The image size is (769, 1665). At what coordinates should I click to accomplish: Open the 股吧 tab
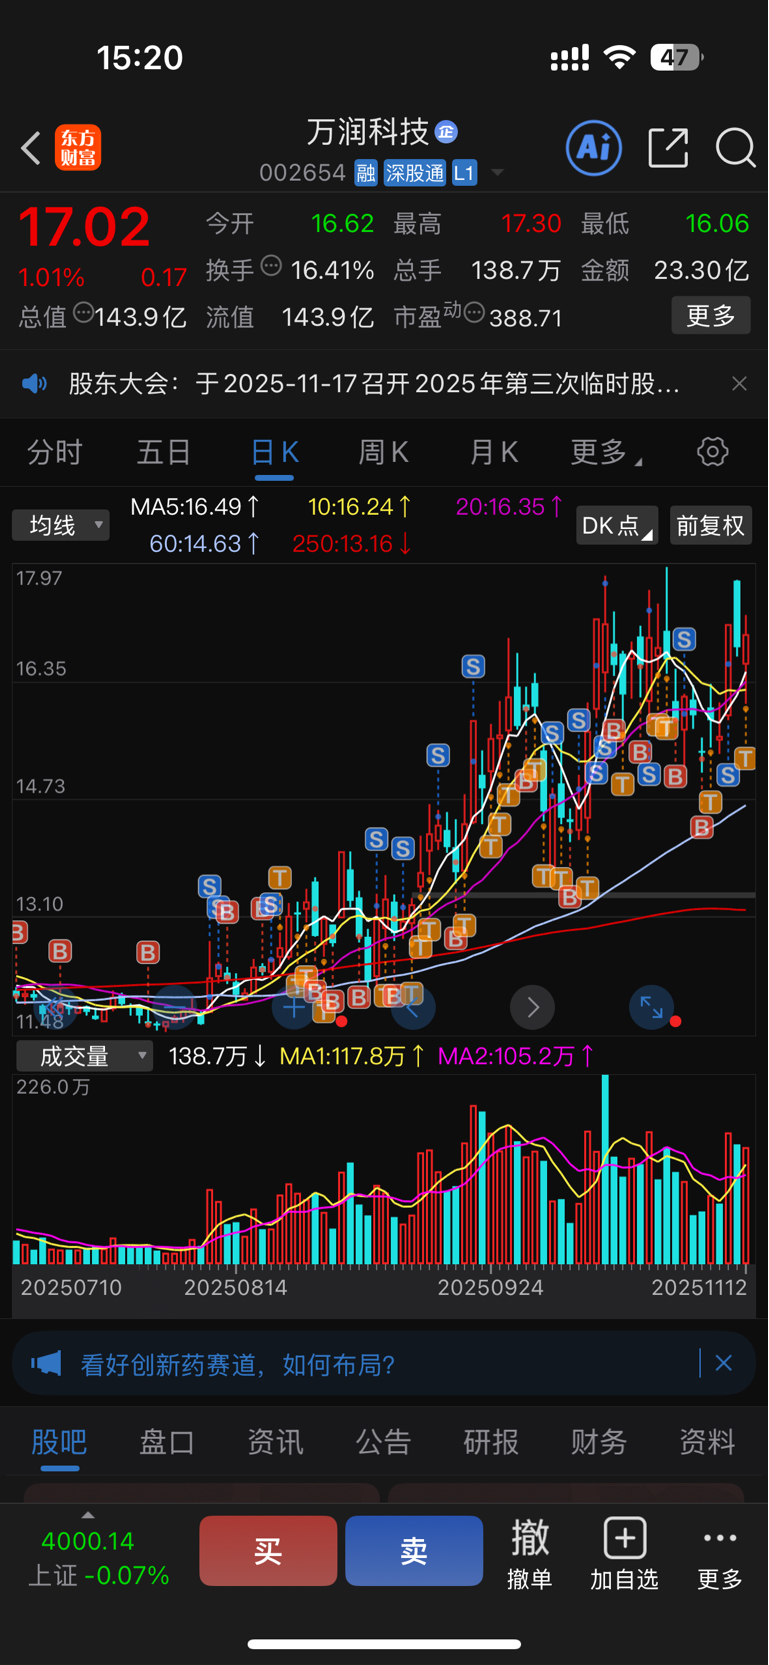click(59, 1442)
